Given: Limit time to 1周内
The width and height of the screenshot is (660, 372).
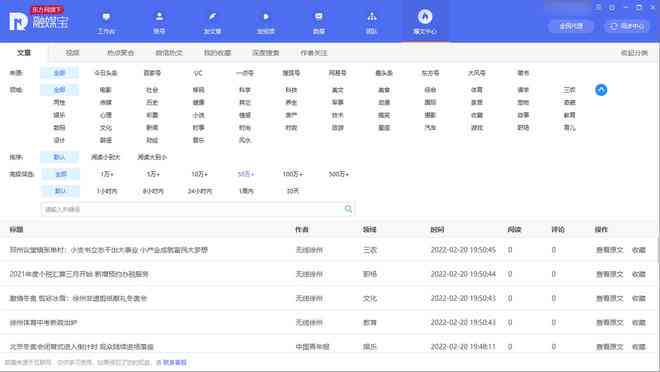Looking at the screenshot, I should (246, 191).
